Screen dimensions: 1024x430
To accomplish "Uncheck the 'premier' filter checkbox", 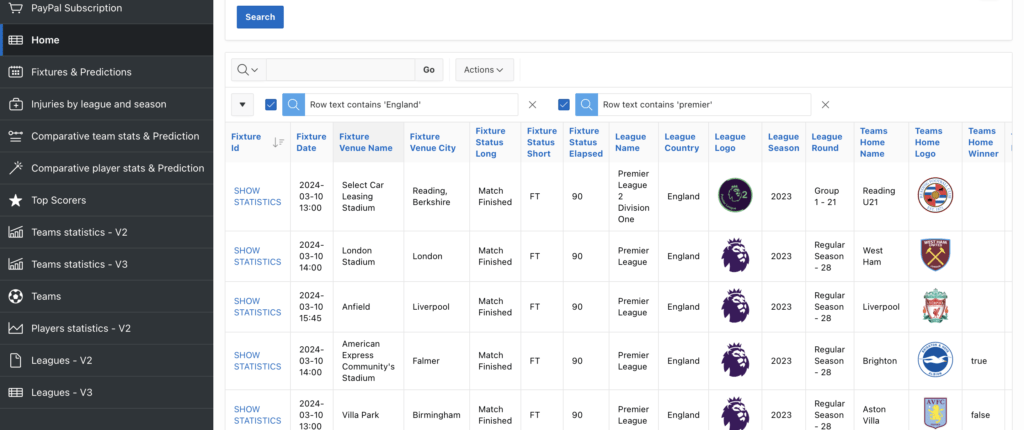I will click(x=564, y=104).
